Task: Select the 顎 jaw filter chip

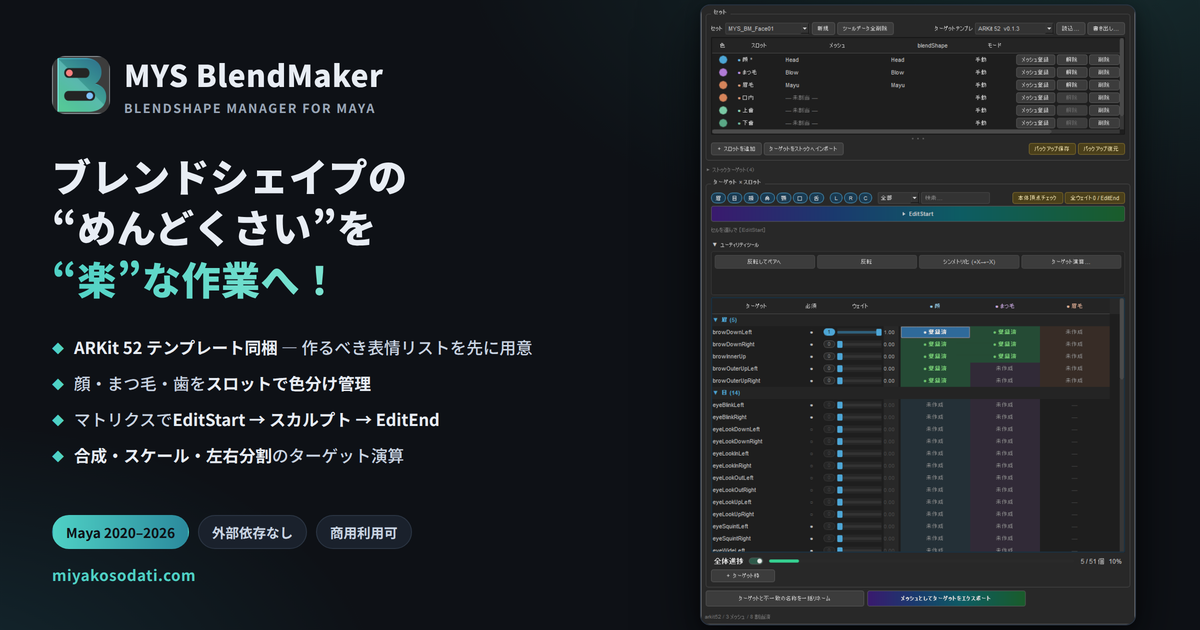Action: tap(783, 198)
